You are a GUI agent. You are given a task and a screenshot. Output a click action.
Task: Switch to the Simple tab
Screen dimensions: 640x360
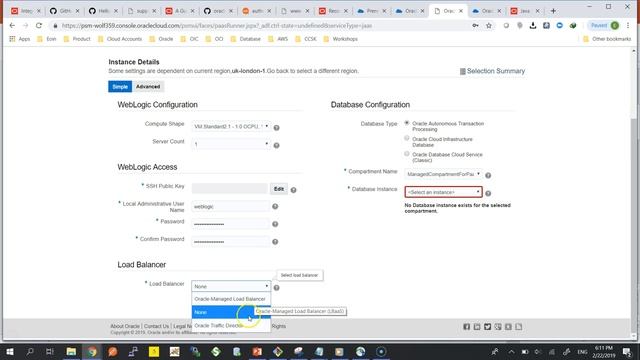click(120, 87)
